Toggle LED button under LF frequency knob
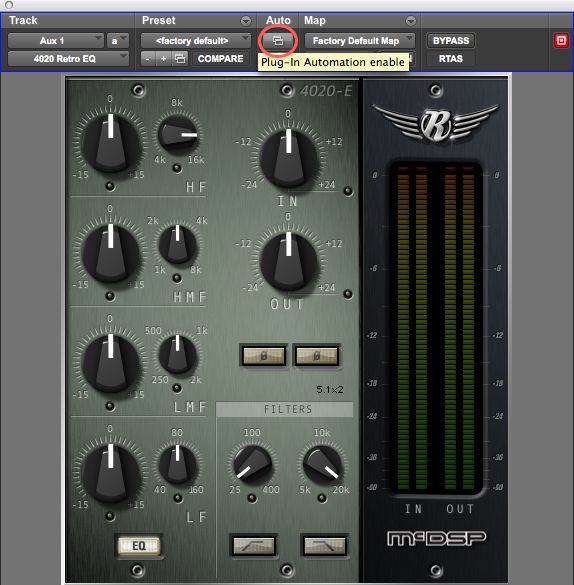This screenshot has height=585, width=574. (178, 498)
